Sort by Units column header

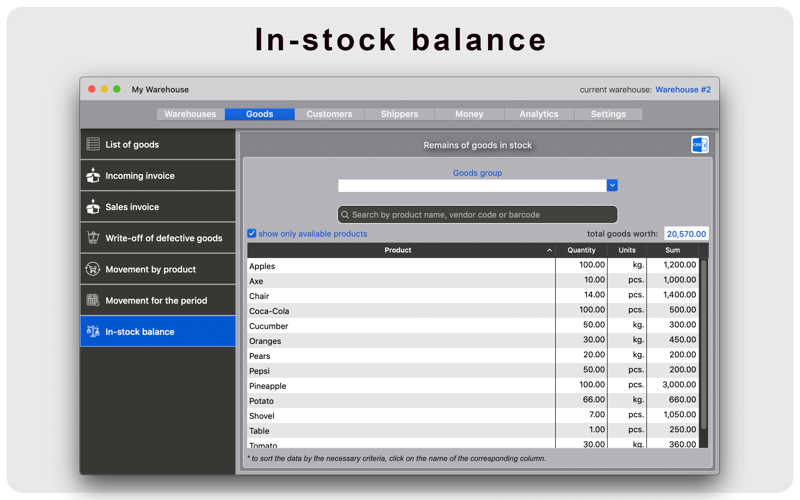(627, 250)
